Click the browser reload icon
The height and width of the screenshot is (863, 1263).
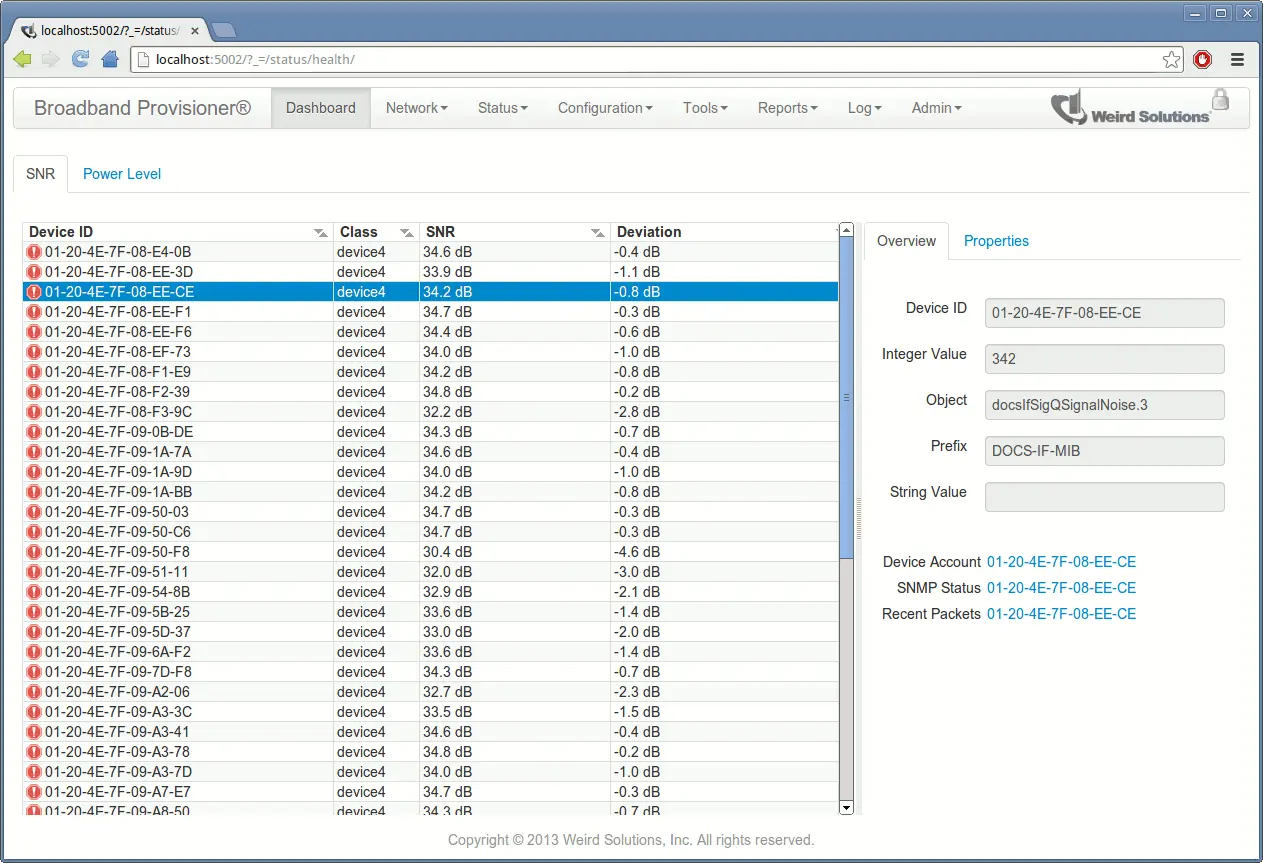80,59
